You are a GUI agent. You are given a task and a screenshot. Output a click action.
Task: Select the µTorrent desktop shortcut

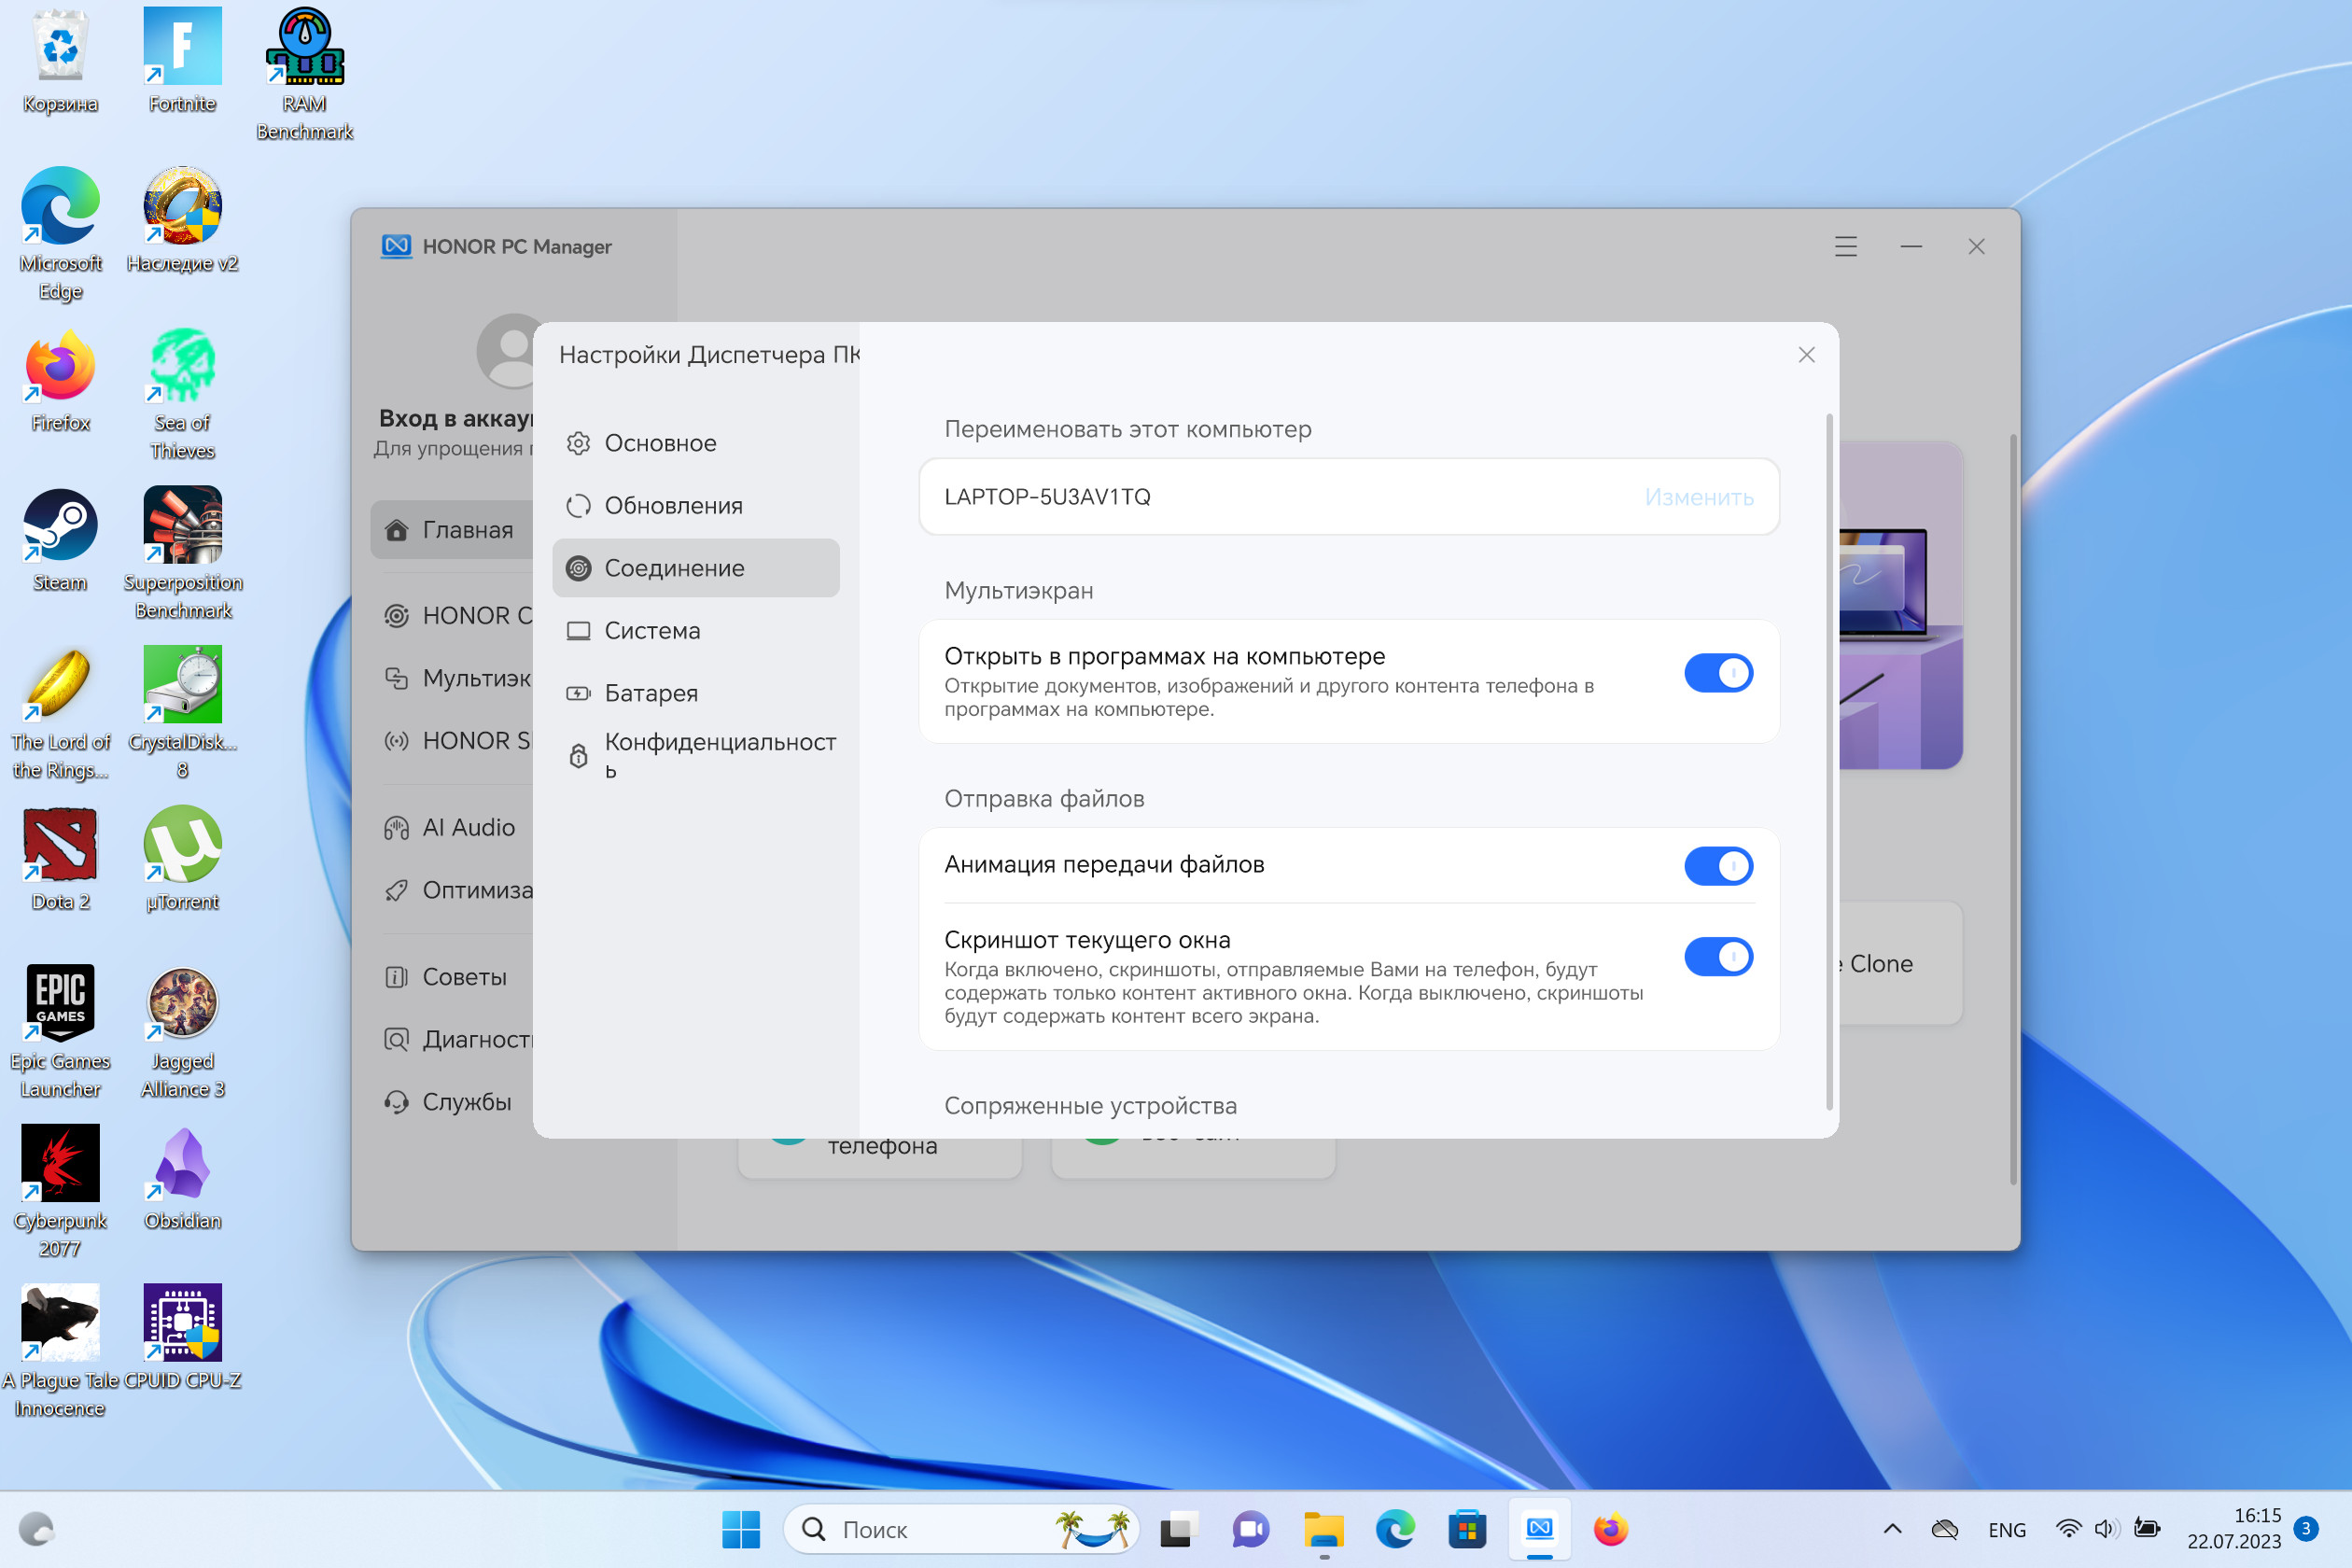[182, 860]
